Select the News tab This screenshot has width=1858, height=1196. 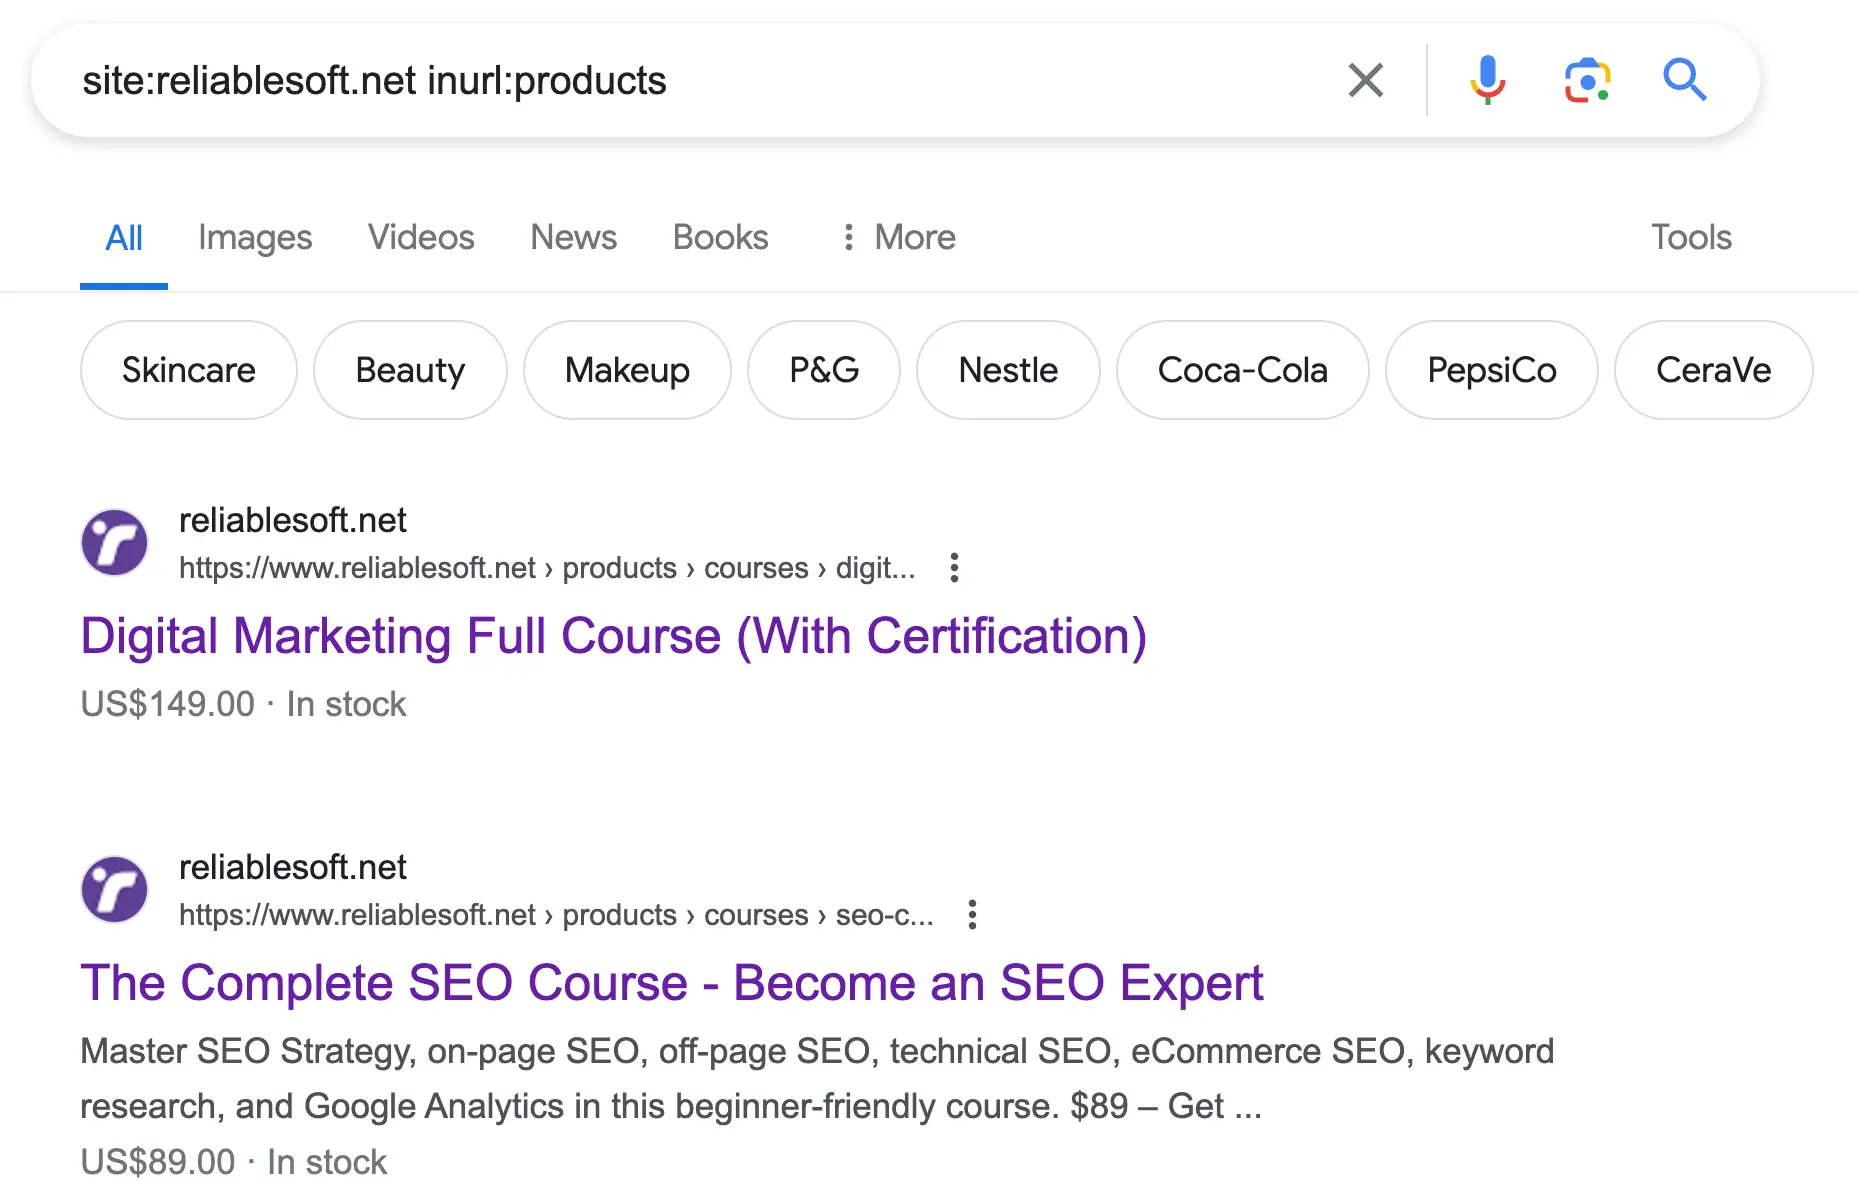click(x=573, y=237)
